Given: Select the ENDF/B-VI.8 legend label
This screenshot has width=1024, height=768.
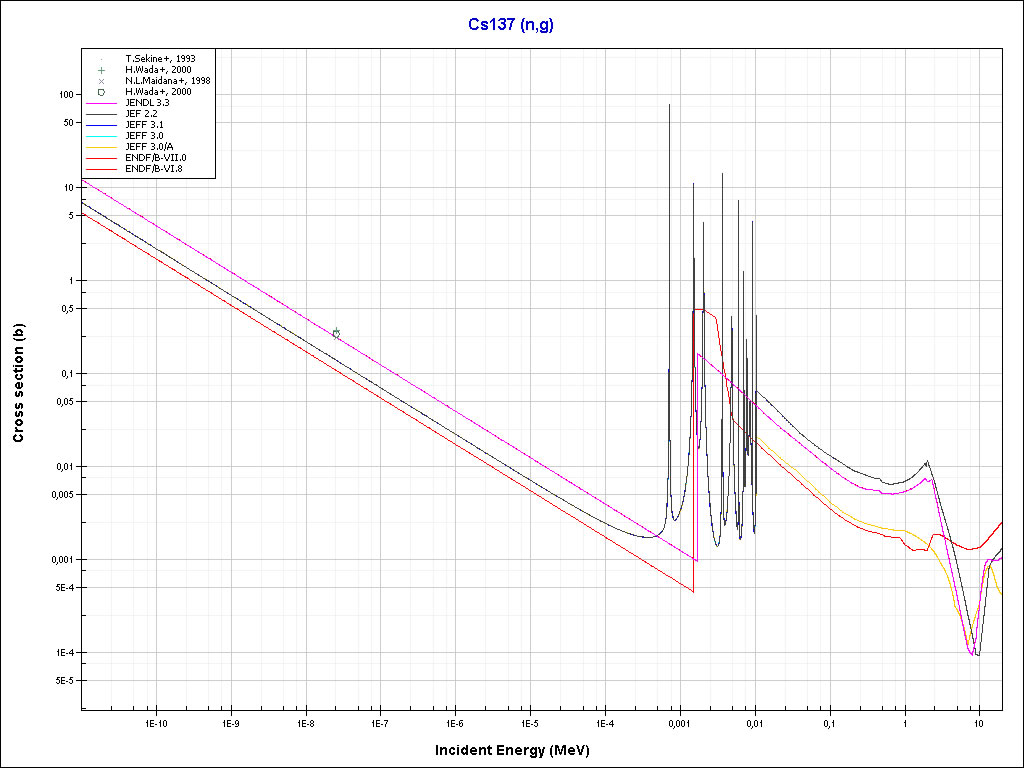Looking at the screenshot, I should coord(155,168).
